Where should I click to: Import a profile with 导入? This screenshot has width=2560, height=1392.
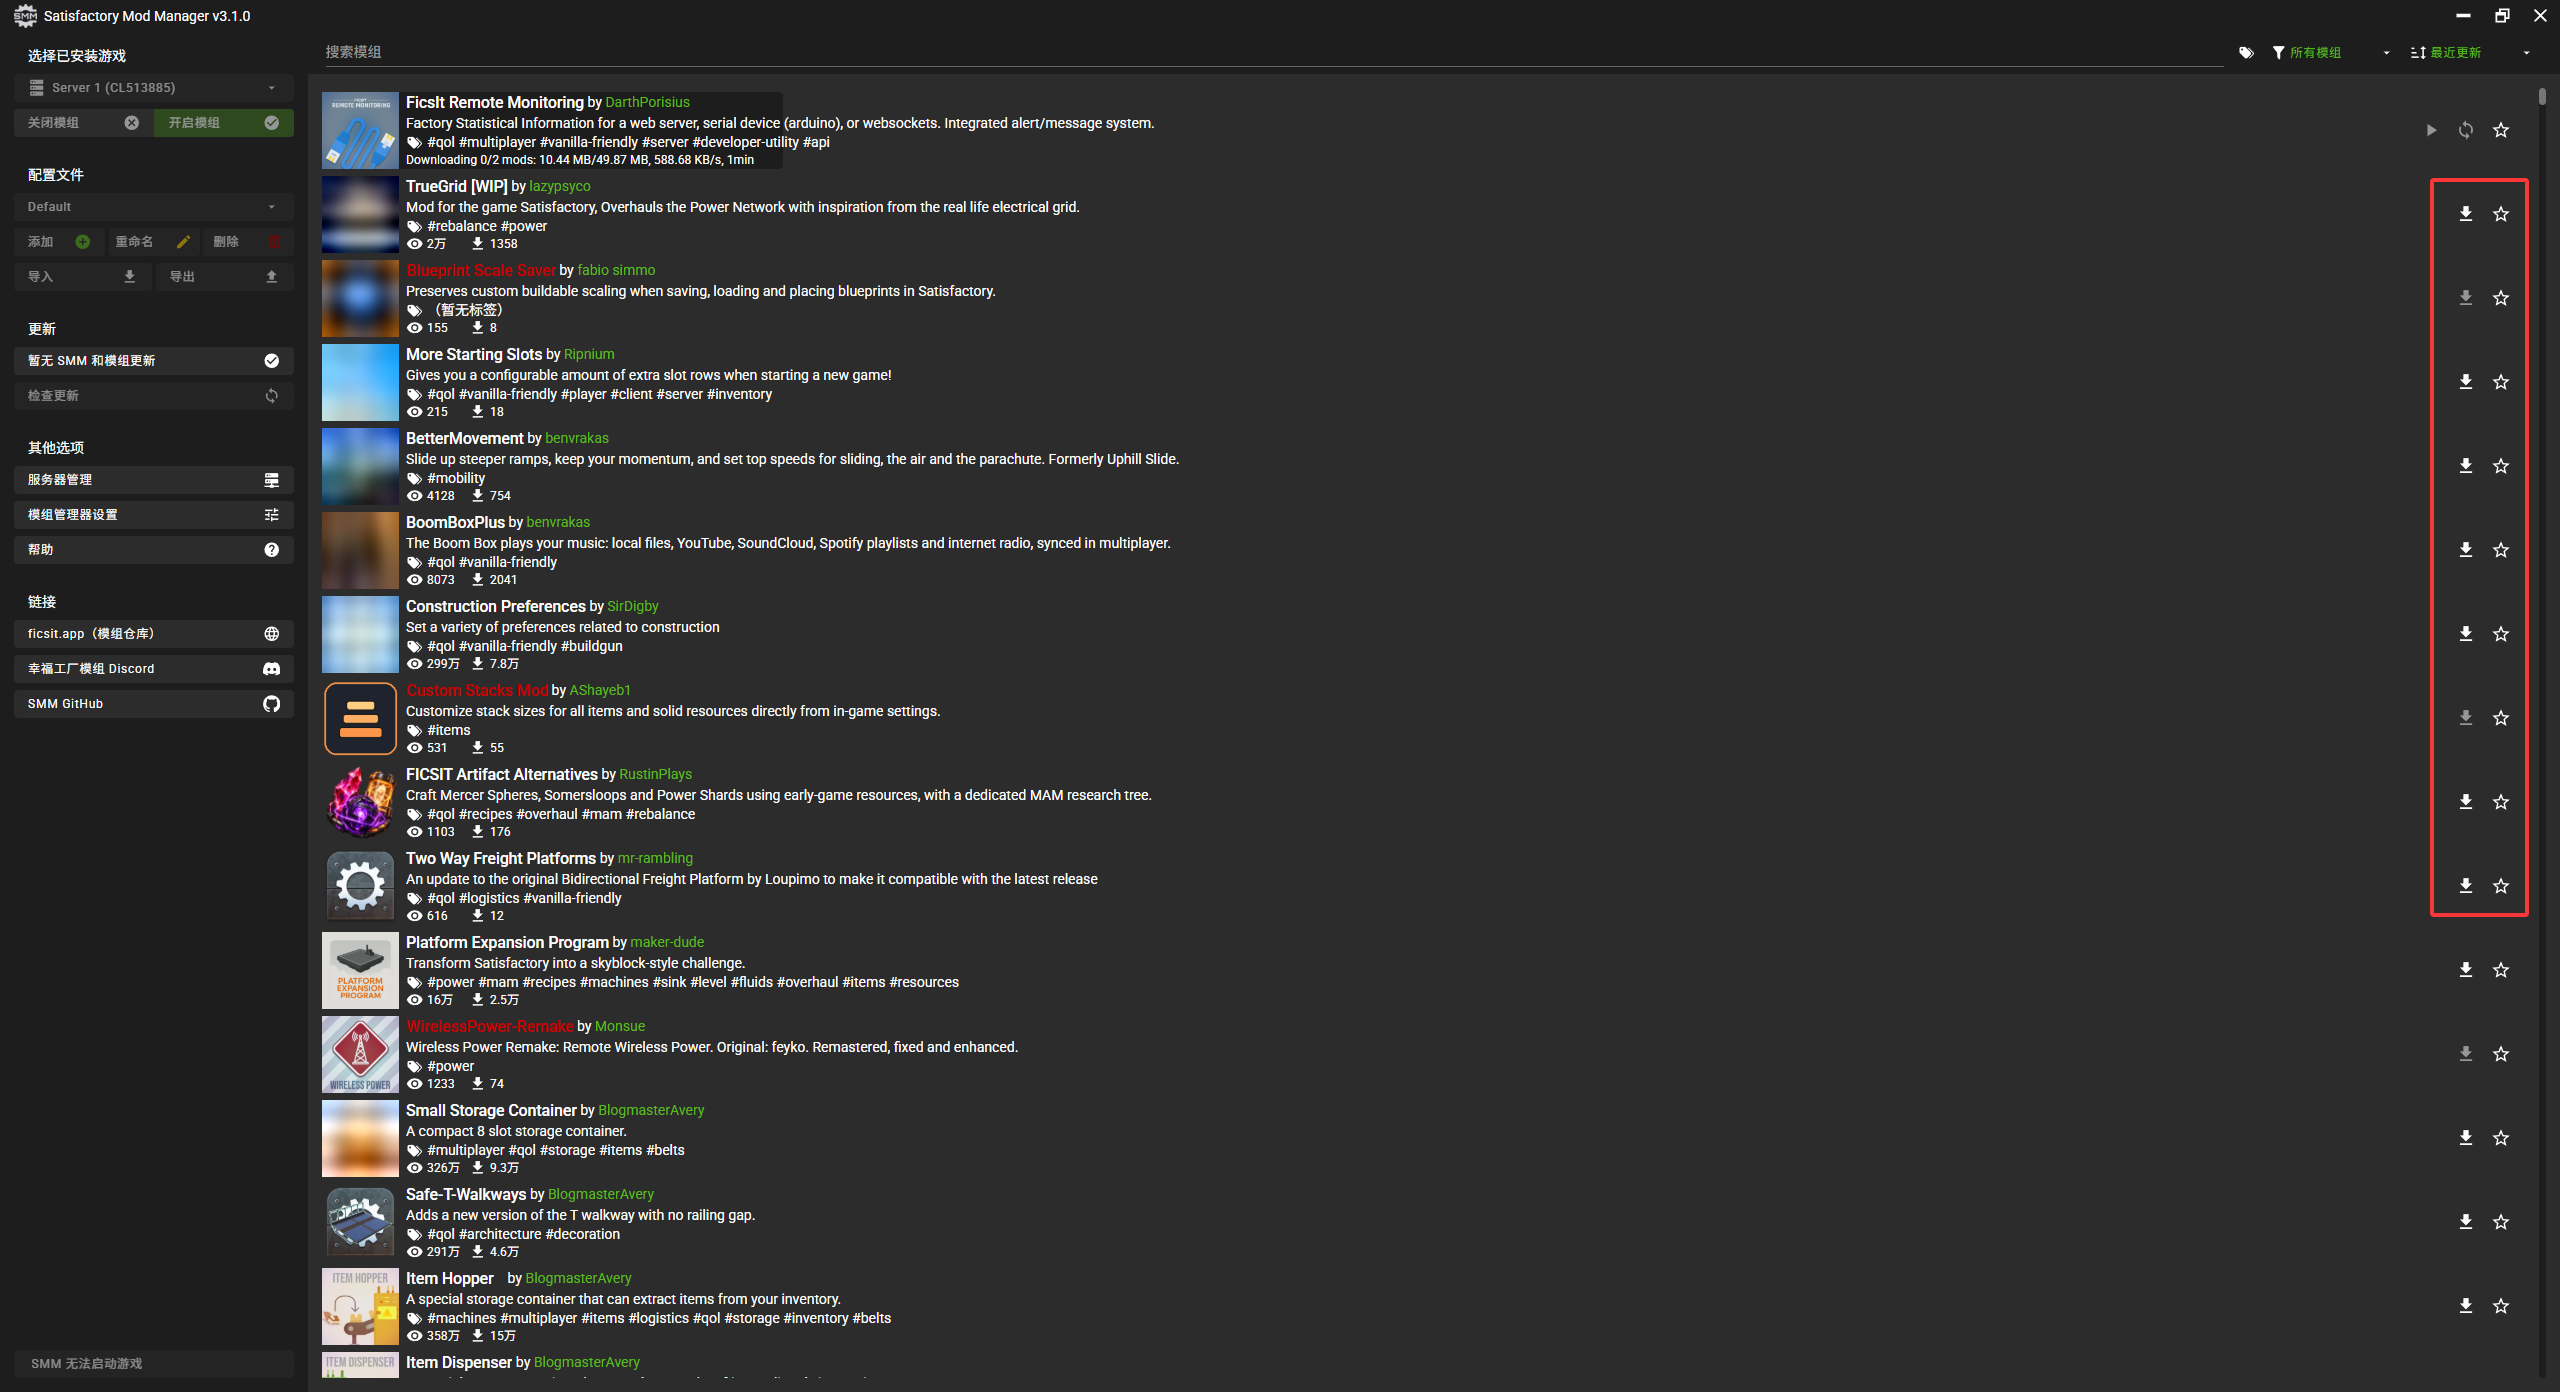tap(83, 277)
